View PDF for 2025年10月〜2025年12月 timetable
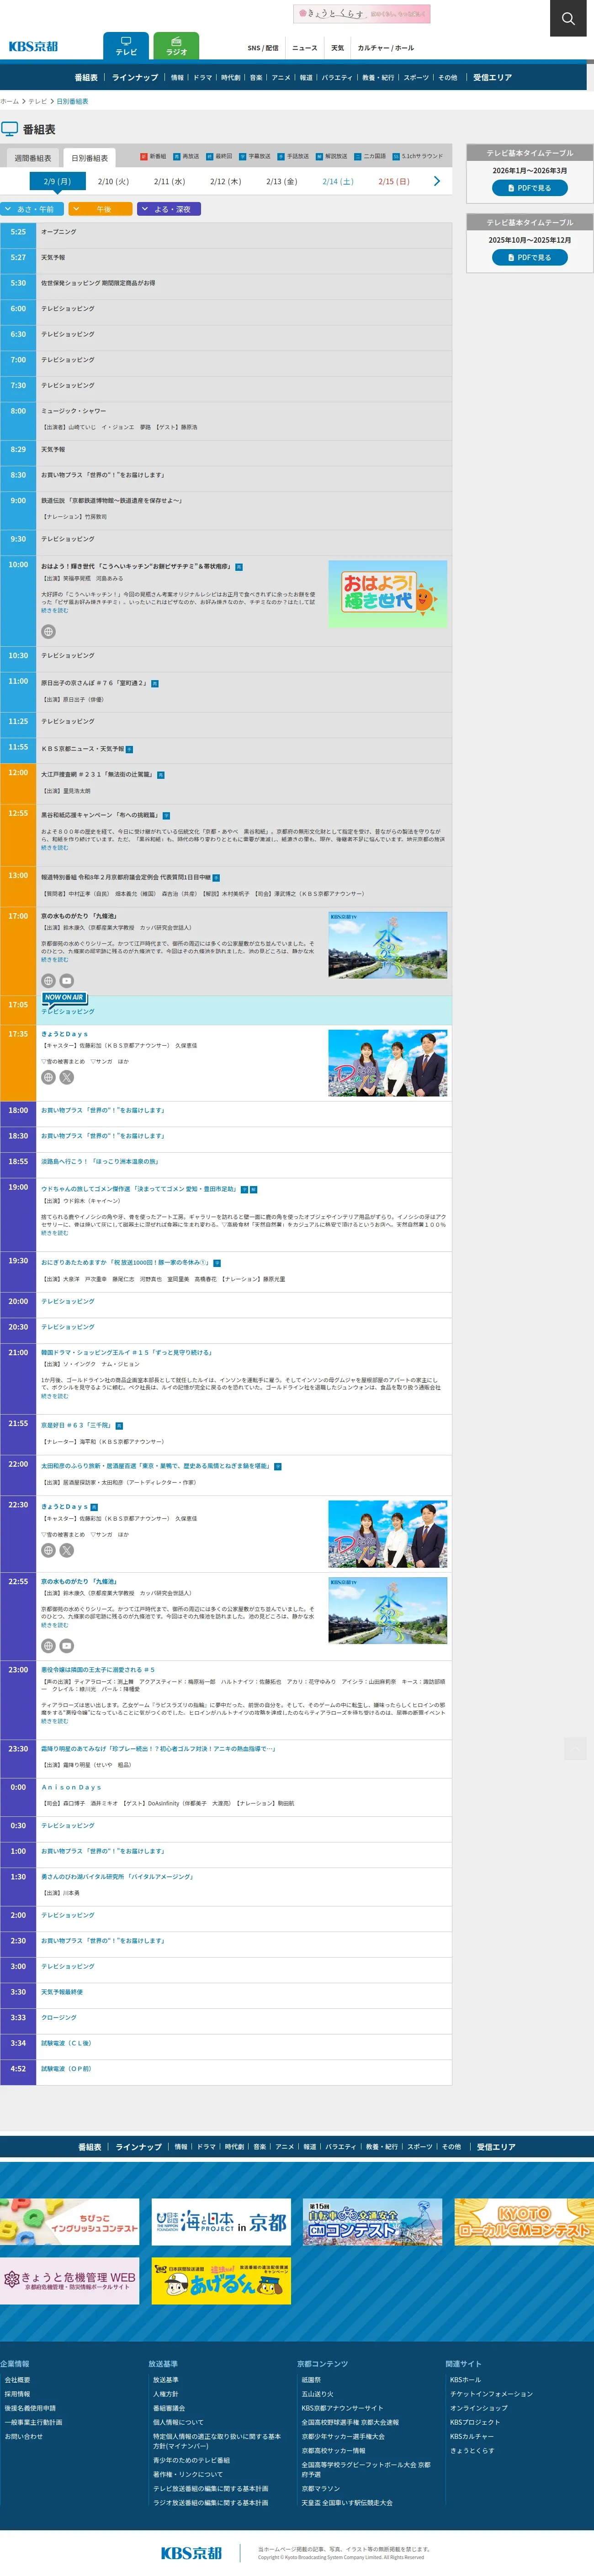The image size is (594, 2576). (x=529, y=257)
